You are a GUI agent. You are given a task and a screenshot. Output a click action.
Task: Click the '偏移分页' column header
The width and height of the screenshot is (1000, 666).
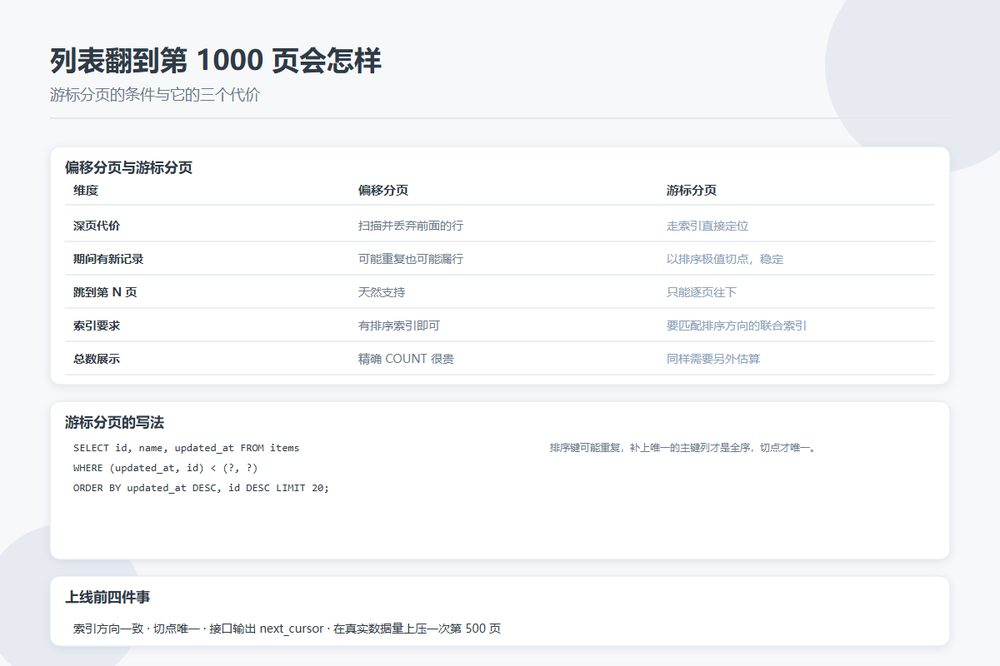383,190
